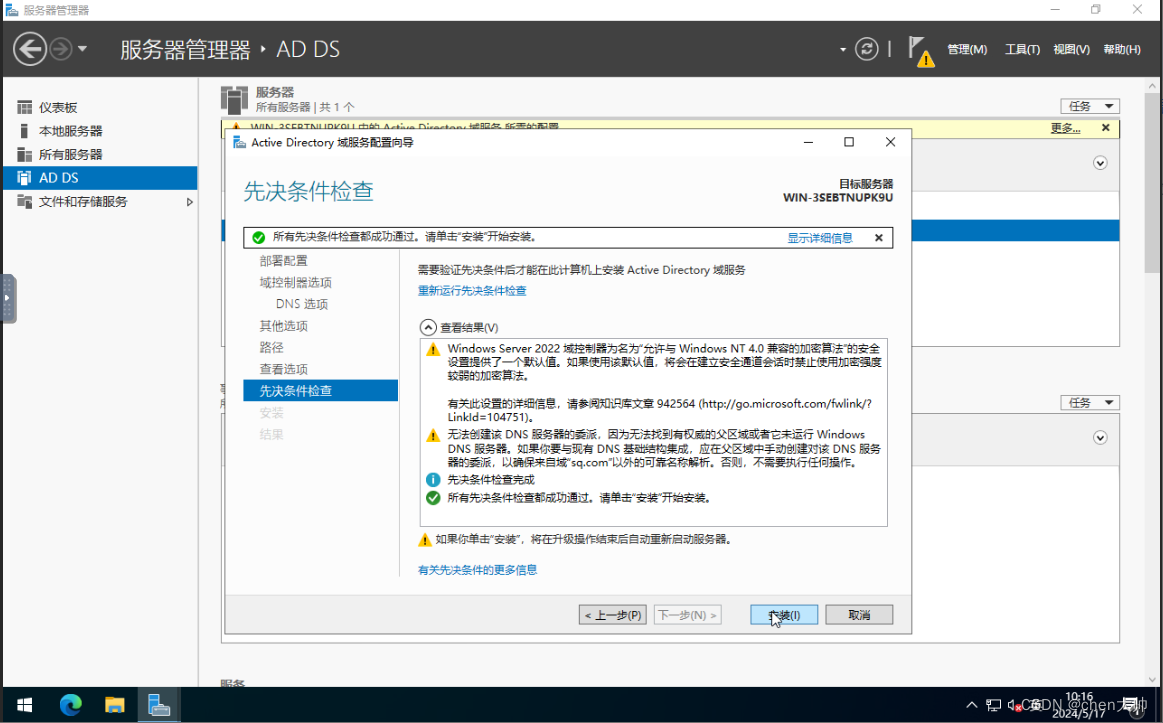The height and width of the screenshot is (723, 1163).
Task: Click warning icon beside 如果你单击安装 note
Action: click(x=425, y=540)
